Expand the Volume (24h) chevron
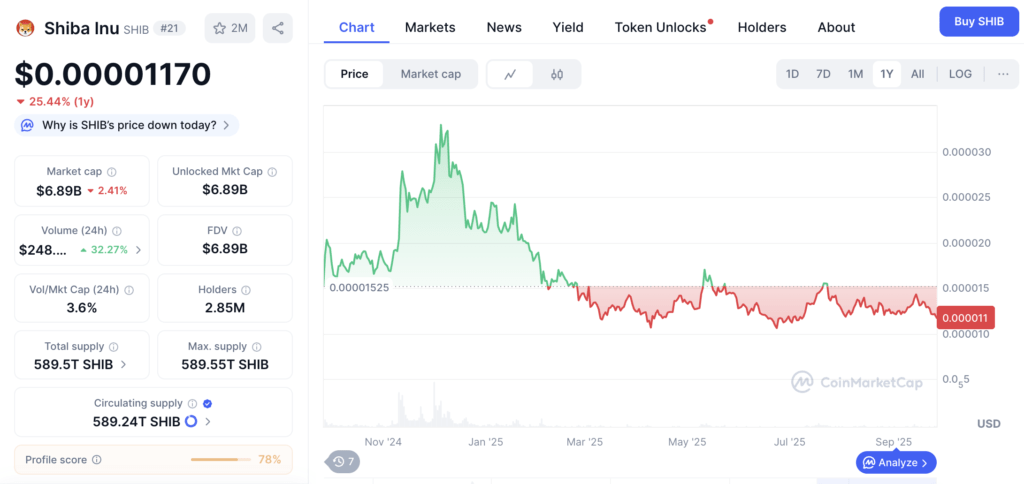1024x484 pixels. pos(138,250)
